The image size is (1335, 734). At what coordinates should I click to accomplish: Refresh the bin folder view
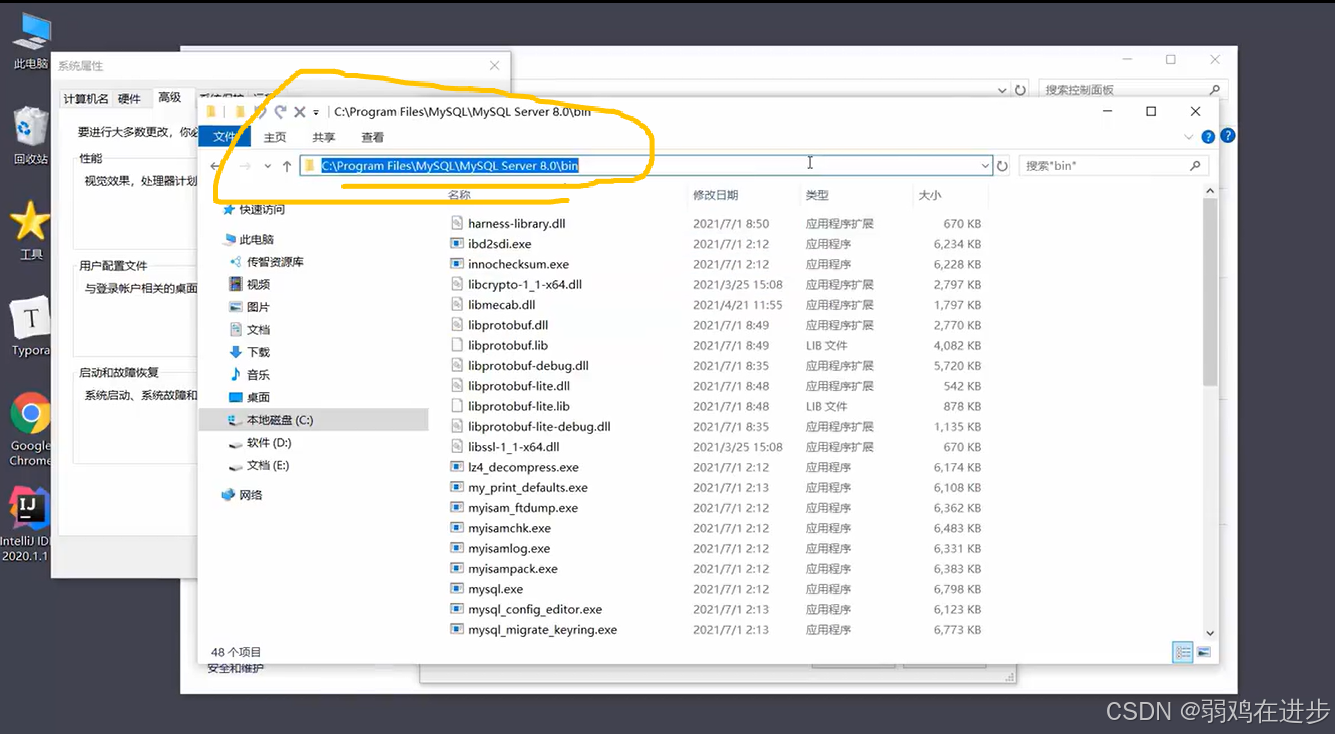[x=1002, y=166]
